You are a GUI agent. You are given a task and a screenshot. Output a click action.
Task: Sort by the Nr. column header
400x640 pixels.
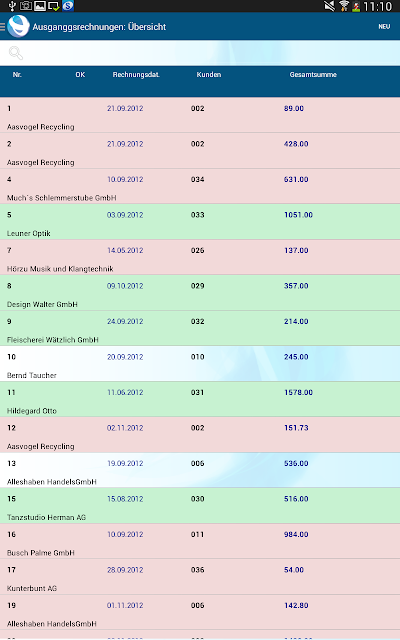click(x=17, y=75)
